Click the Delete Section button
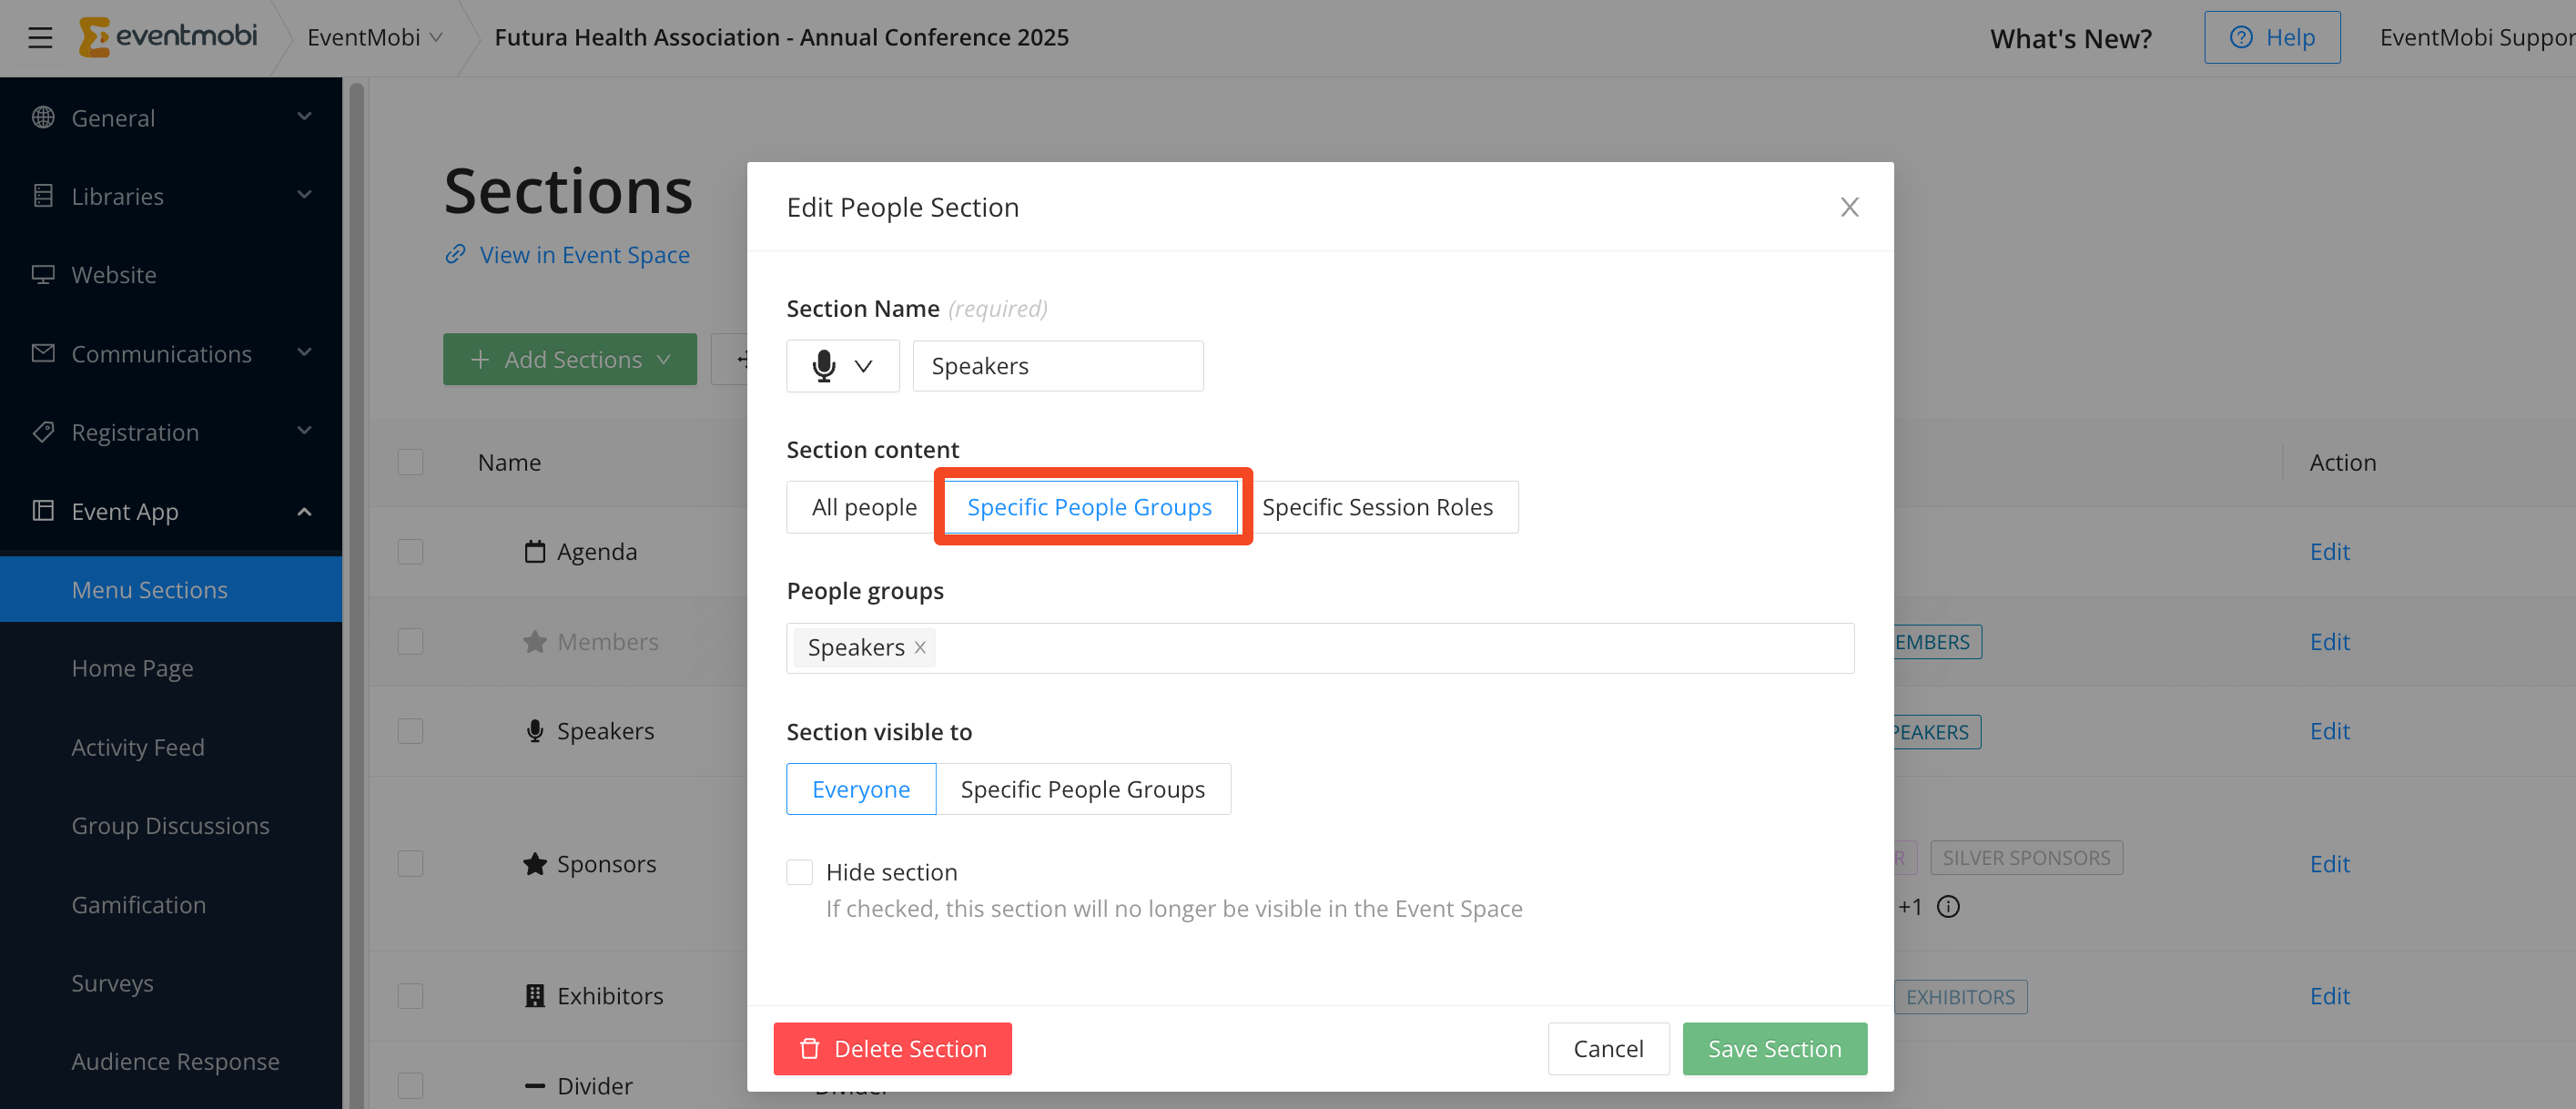 tap(892, 1048)
